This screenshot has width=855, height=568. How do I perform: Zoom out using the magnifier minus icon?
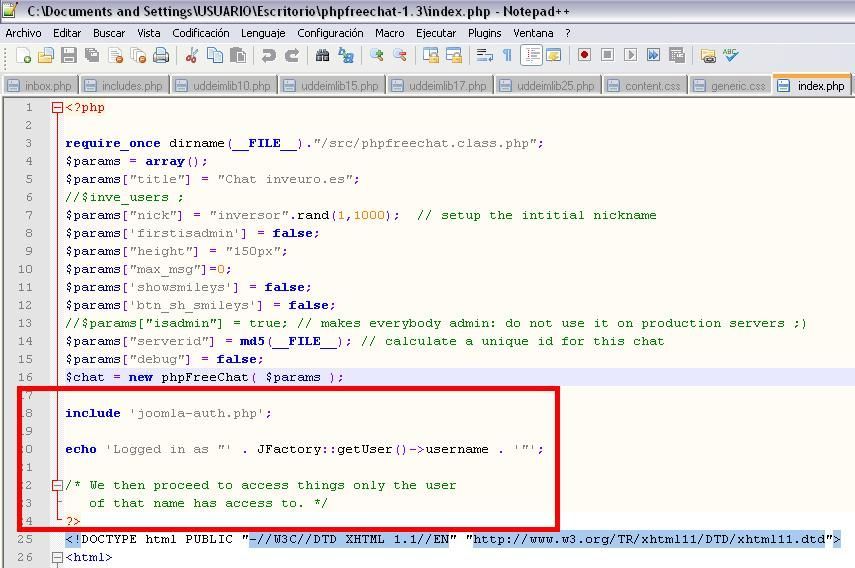400,55
